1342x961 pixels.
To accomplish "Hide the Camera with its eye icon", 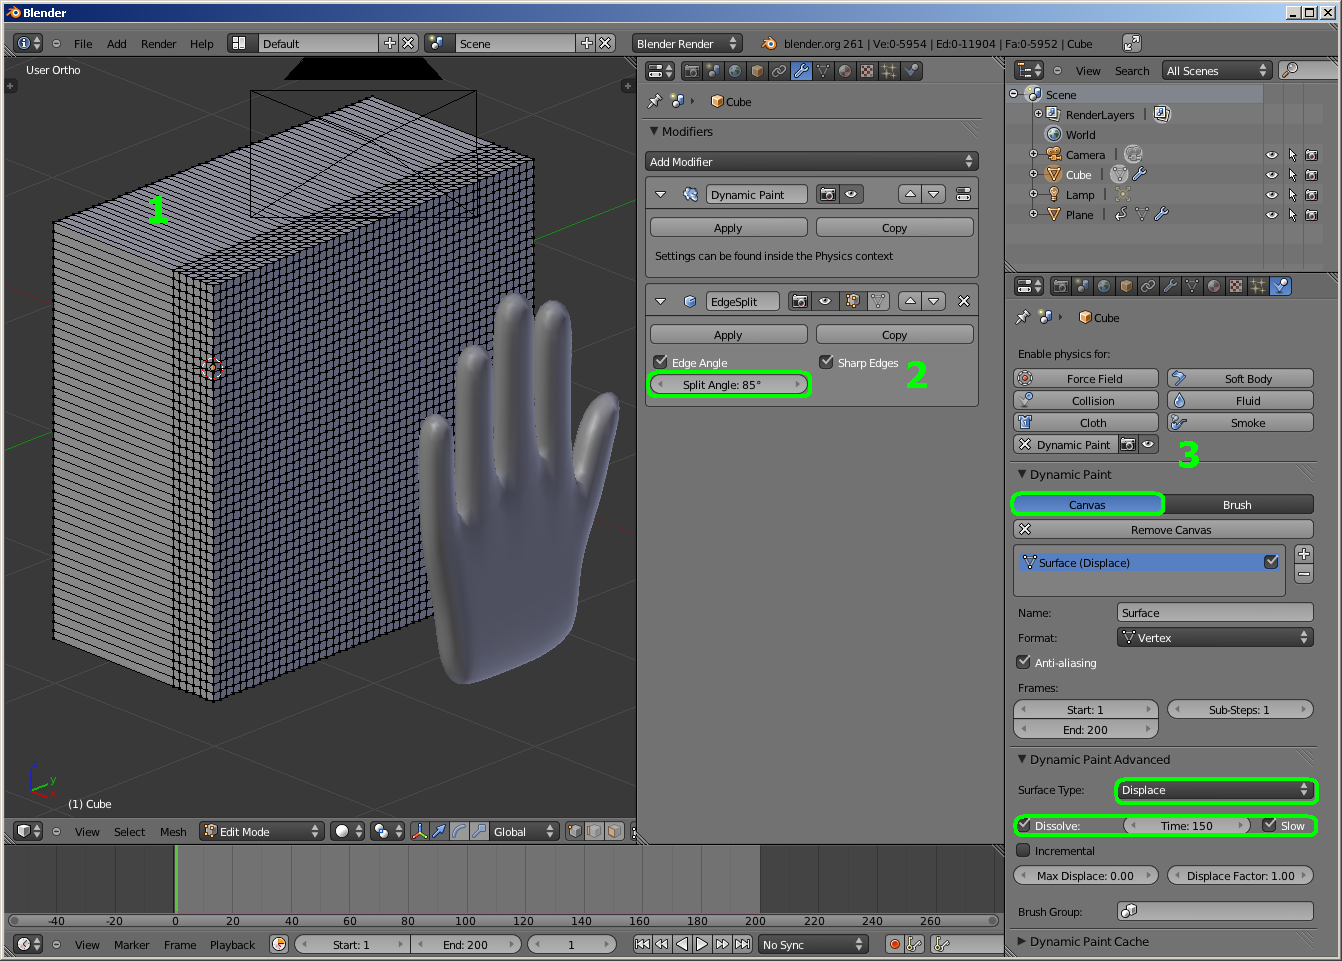I will click(x=1271, y=155).
